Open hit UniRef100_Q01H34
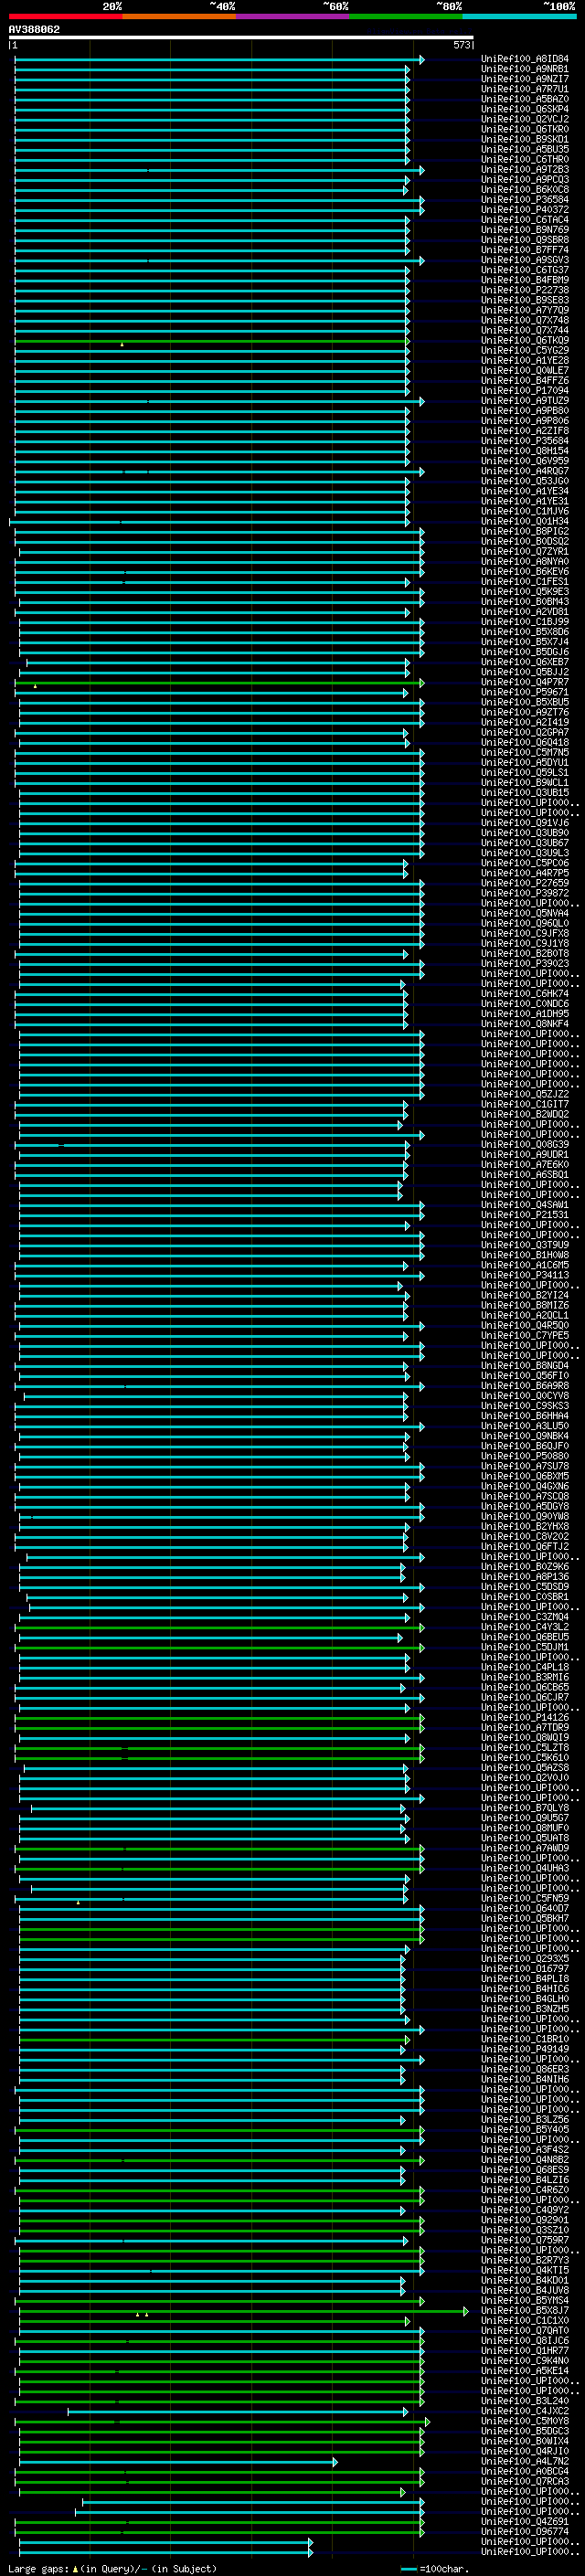The image size is (585, 2576). (x=525, y=521)
